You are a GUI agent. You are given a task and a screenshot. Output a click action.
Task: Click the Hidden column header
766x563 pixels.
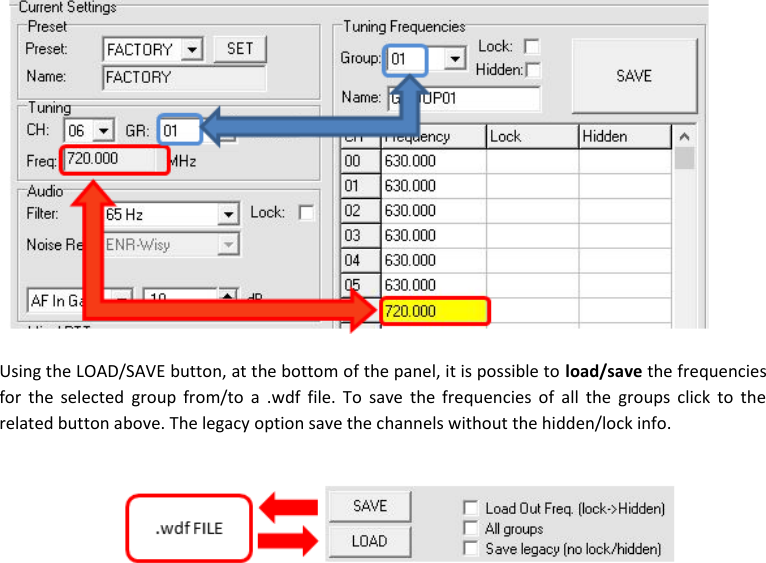[625, 136]
